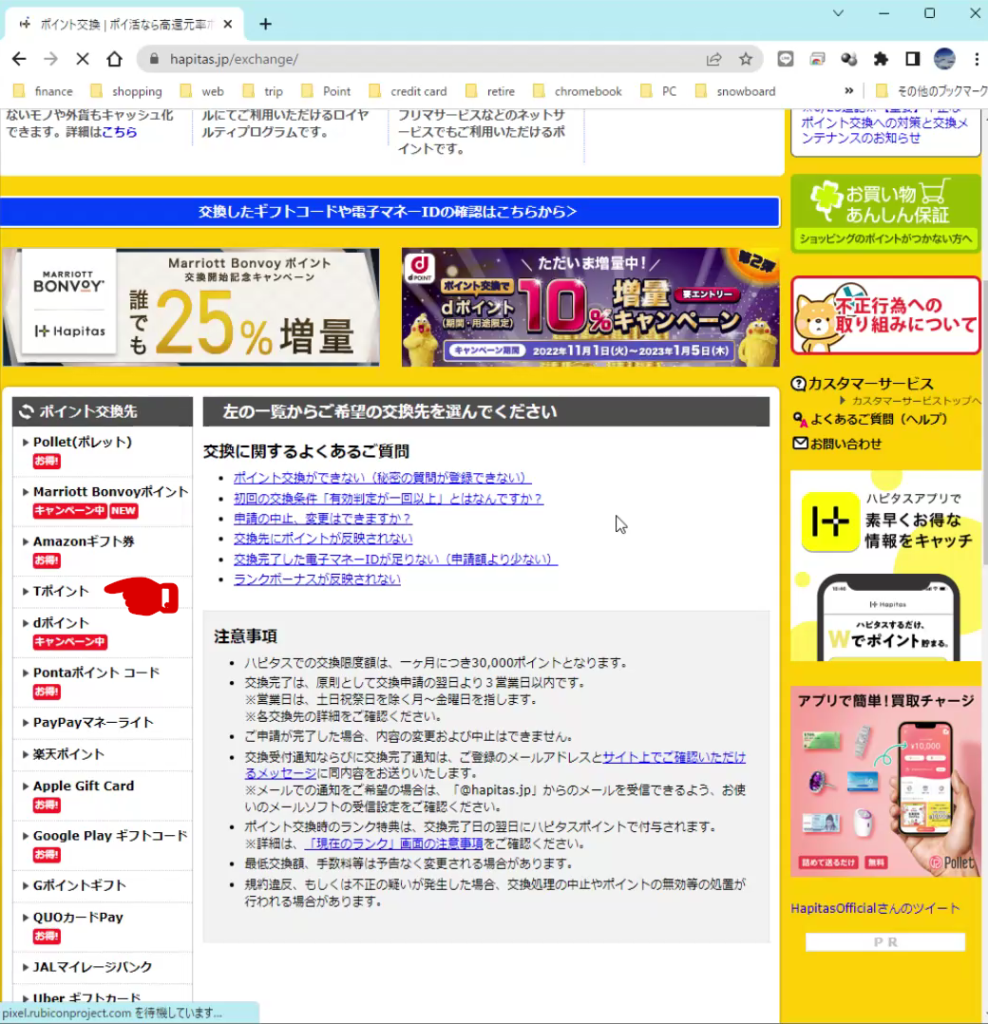Open the Chrome extensions puzzle icon

coord(880,59)
